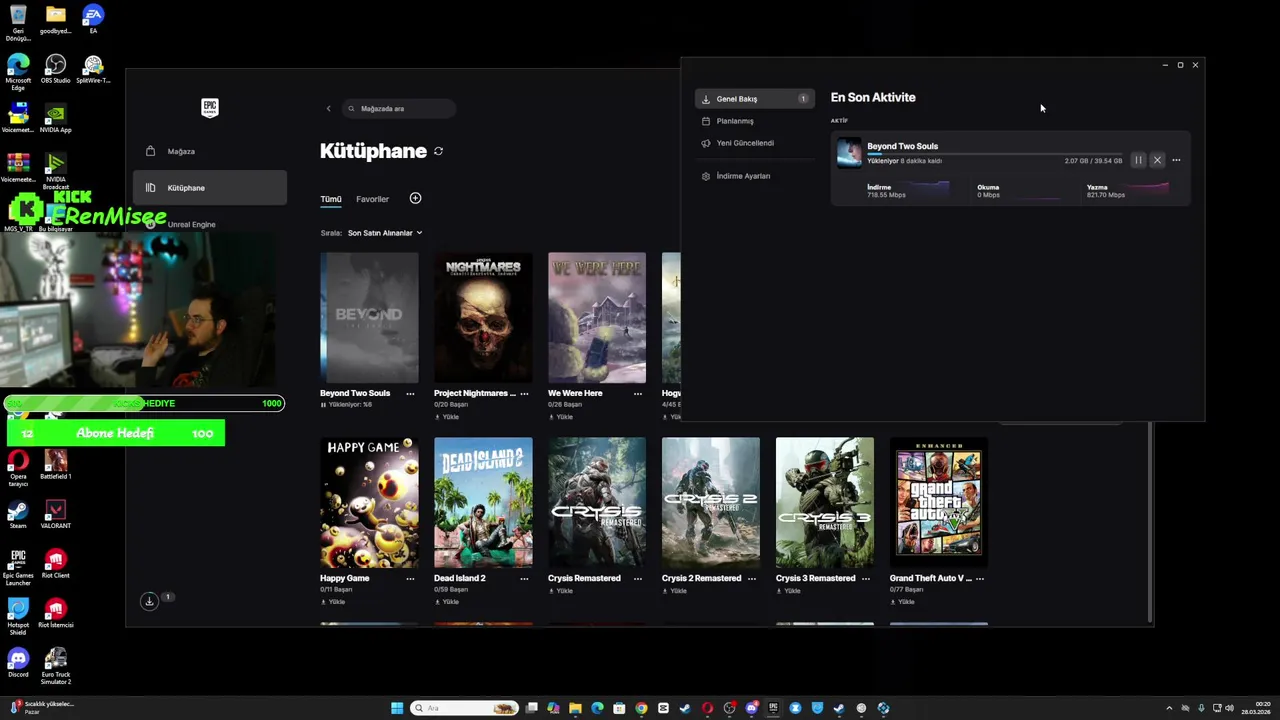
Task: Open Riot Client desktop shortcut
Action: pos(55,564)
